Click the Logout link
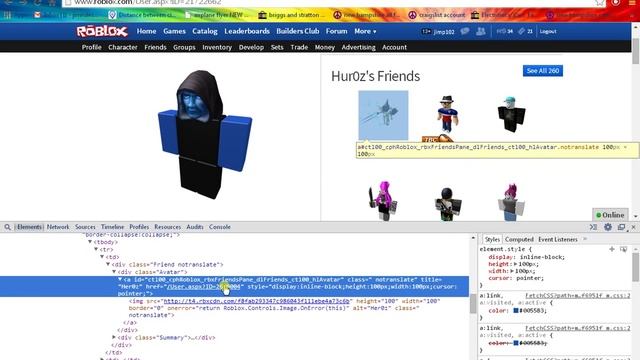Viewport: 640px width, 360px height. coord(548,31)
